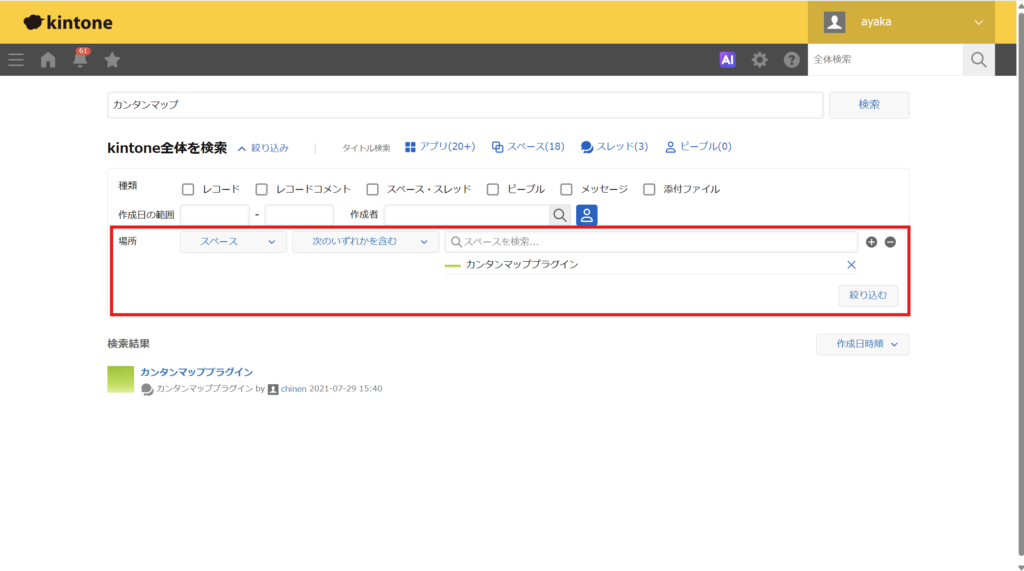Click the 検索結果 heading text
The width and height of the screenshot is (1024, 571).
pyautogui.click(x=129, y=344)
